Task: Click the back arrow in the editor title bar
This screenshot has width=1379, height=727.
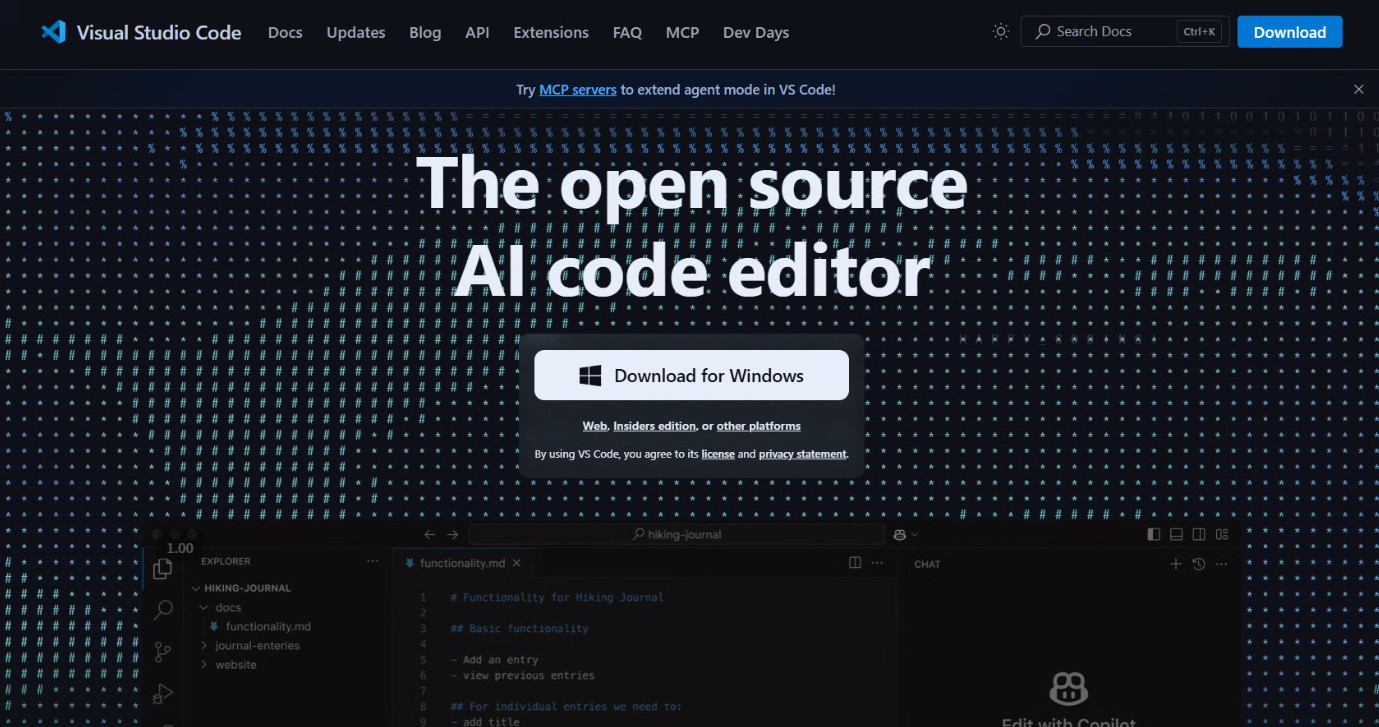Action: point(430,535)
